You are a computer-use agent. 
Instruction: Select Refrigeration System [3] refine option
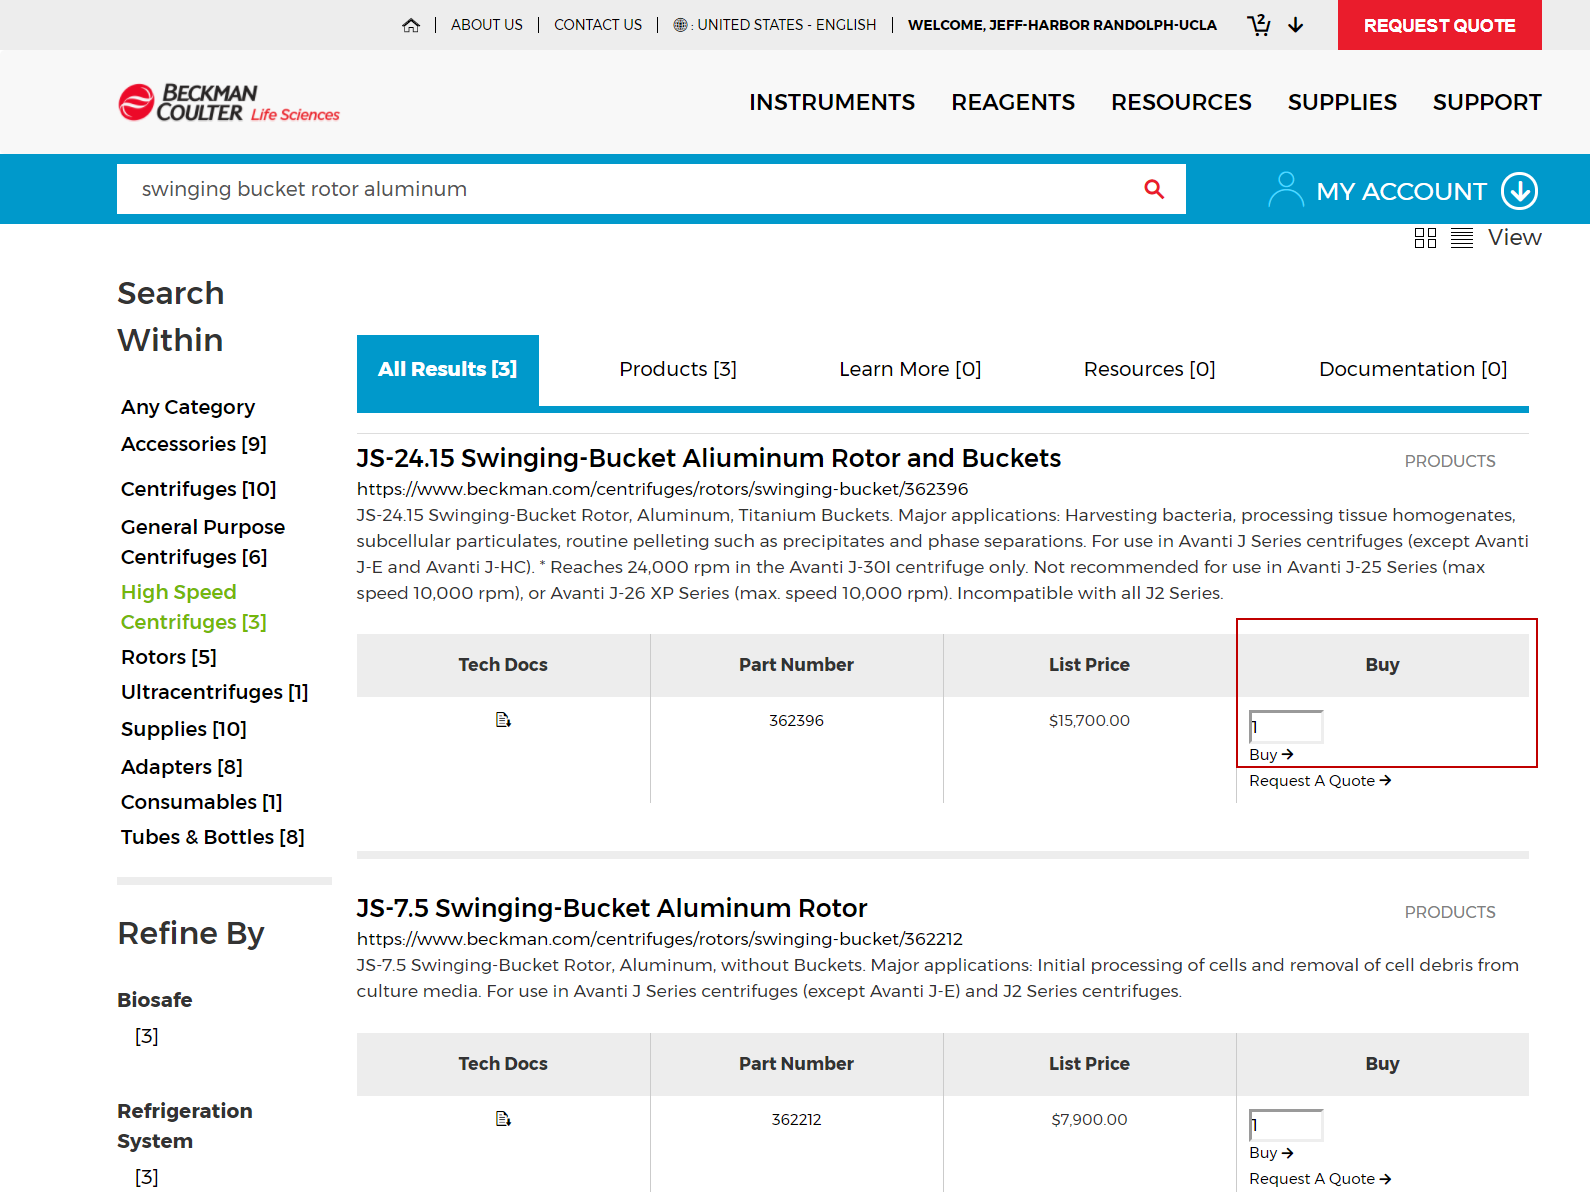coord(147,1177)
